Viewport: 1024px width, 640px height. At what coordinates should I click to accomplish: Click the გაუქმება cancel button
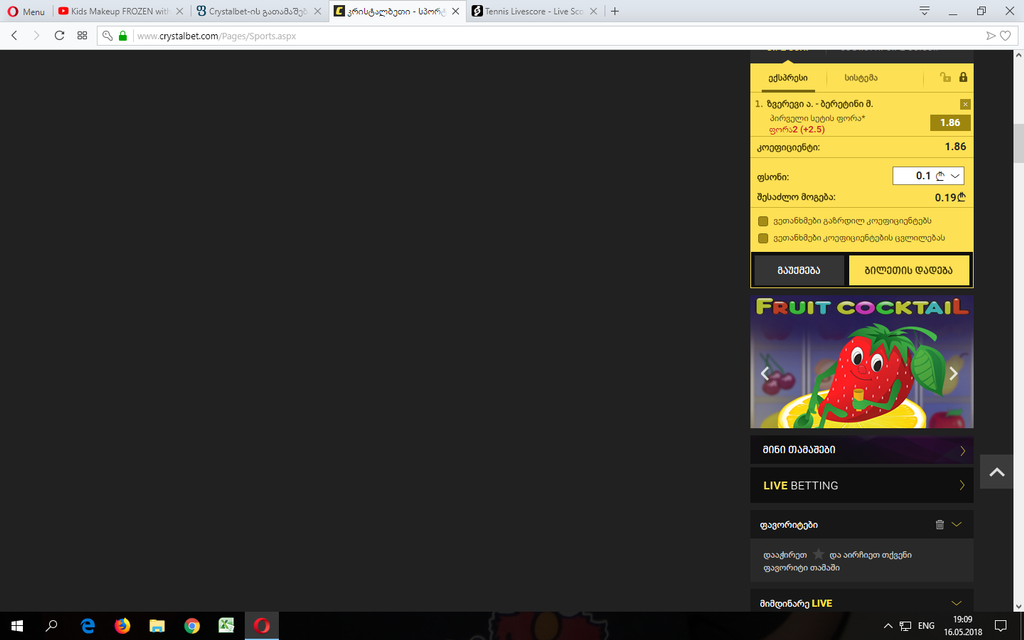point(799,270)
